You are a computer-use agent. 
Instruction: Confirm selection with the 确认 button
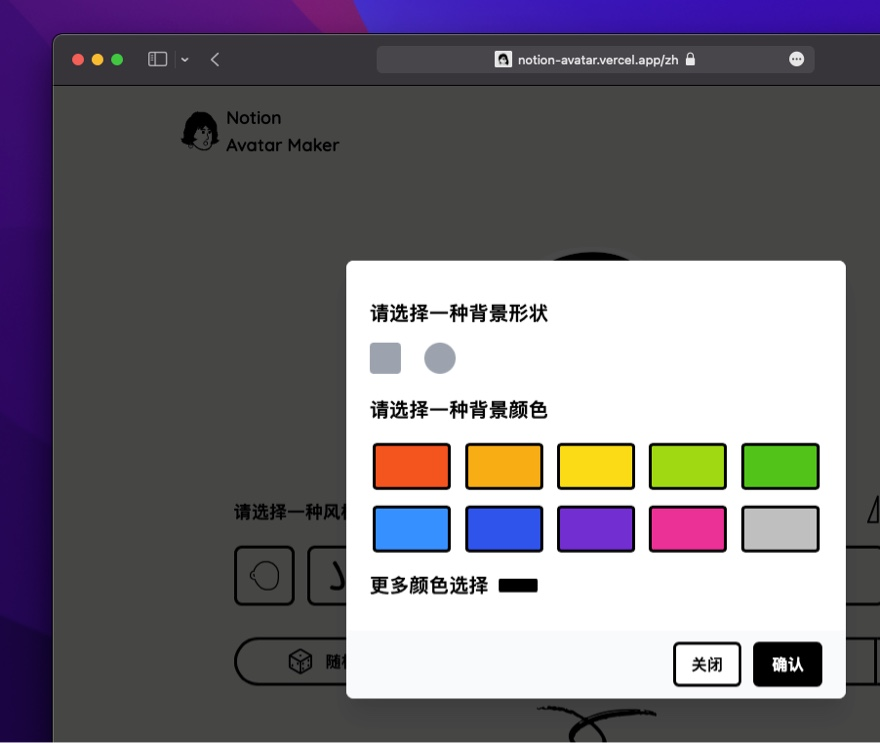[x=787, y=663]
